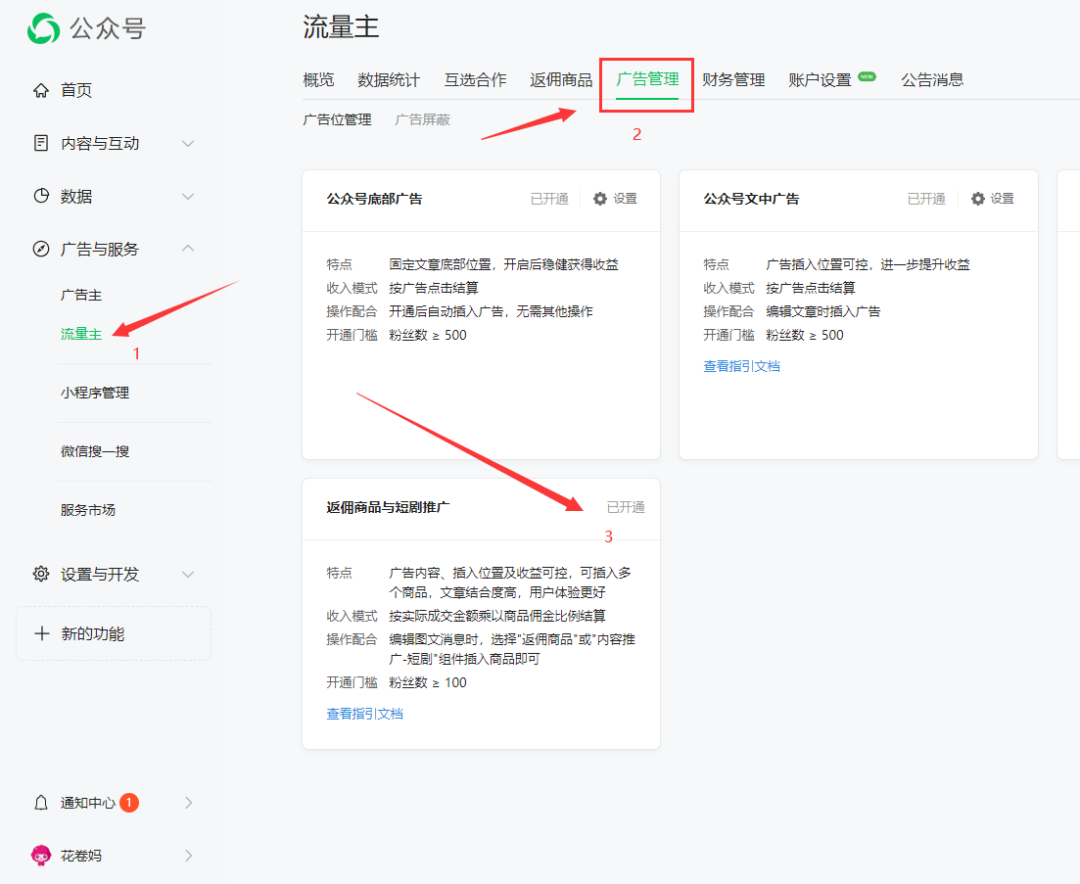Viewport: 1080px width, 884px height.
Task: Click the 流量主 page heading
Action: pyautogui.click(x=341, y=27)
